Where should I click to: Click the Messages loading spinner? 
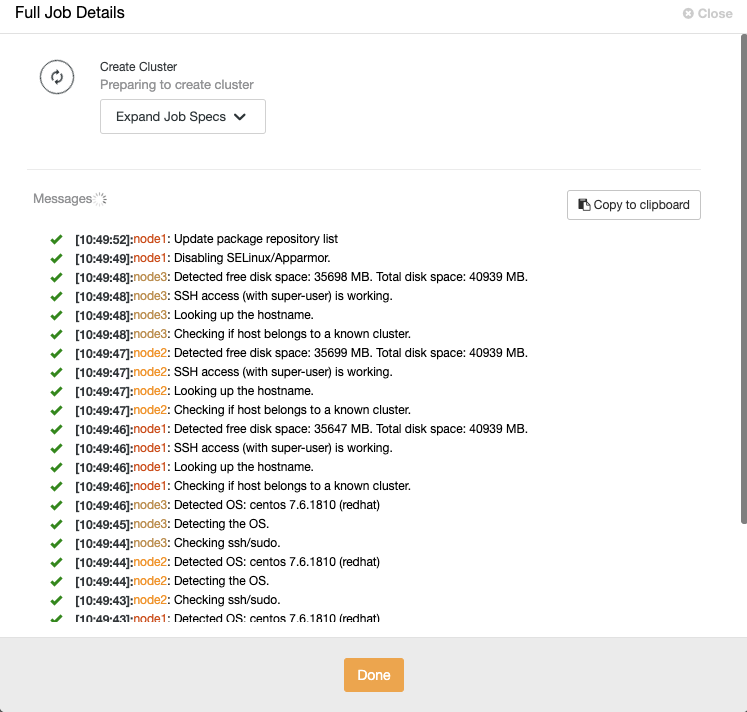coord(100,199)
